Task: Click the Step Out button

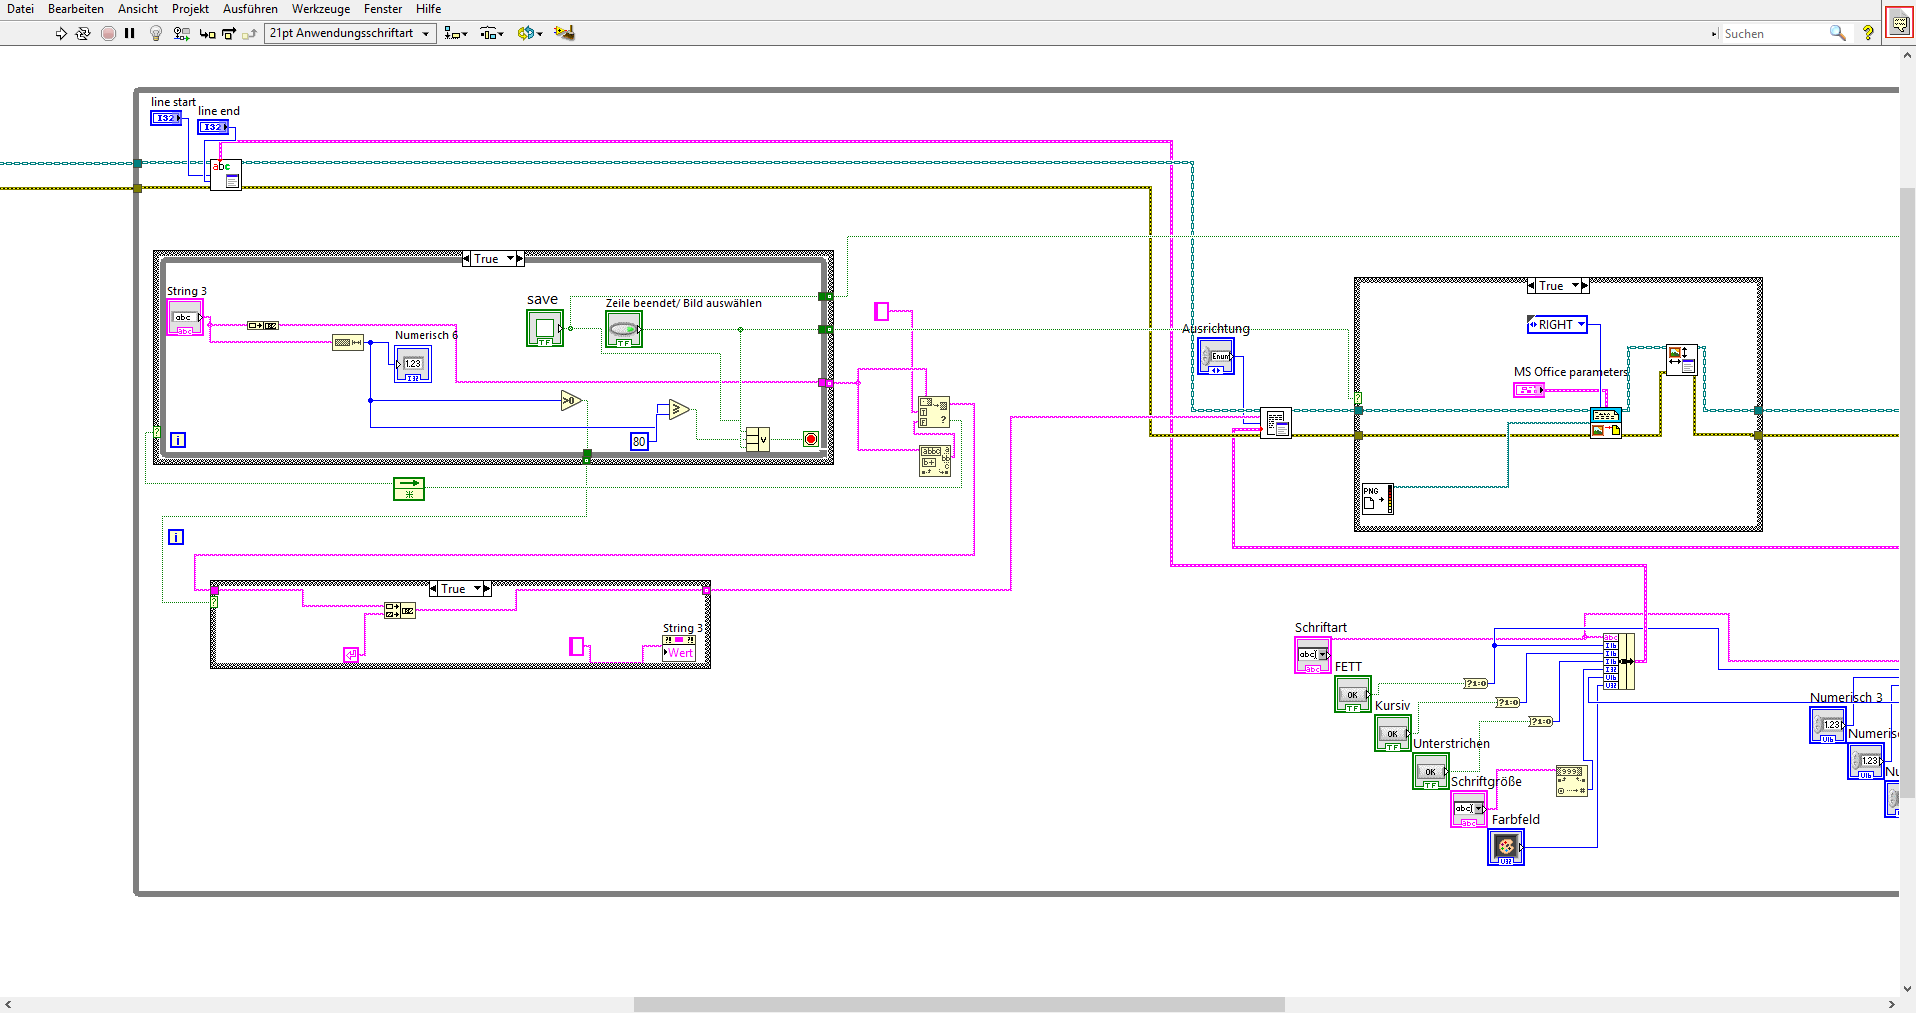Action: 249,33
